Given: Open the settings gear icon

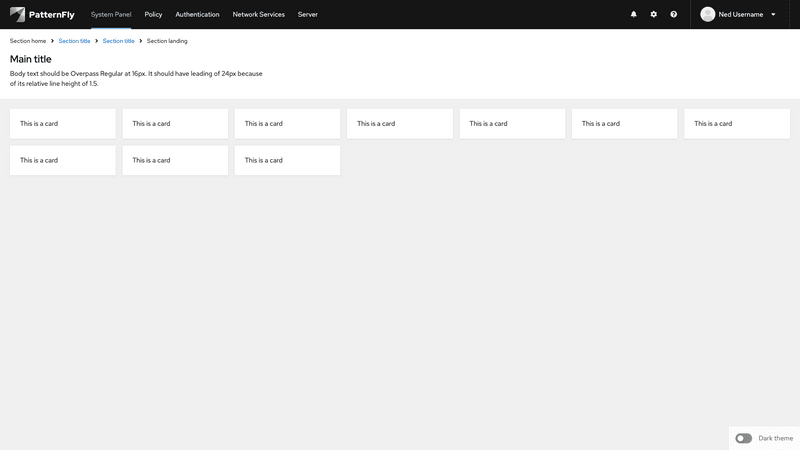Looking at the screenshot, I should point(654,15).
